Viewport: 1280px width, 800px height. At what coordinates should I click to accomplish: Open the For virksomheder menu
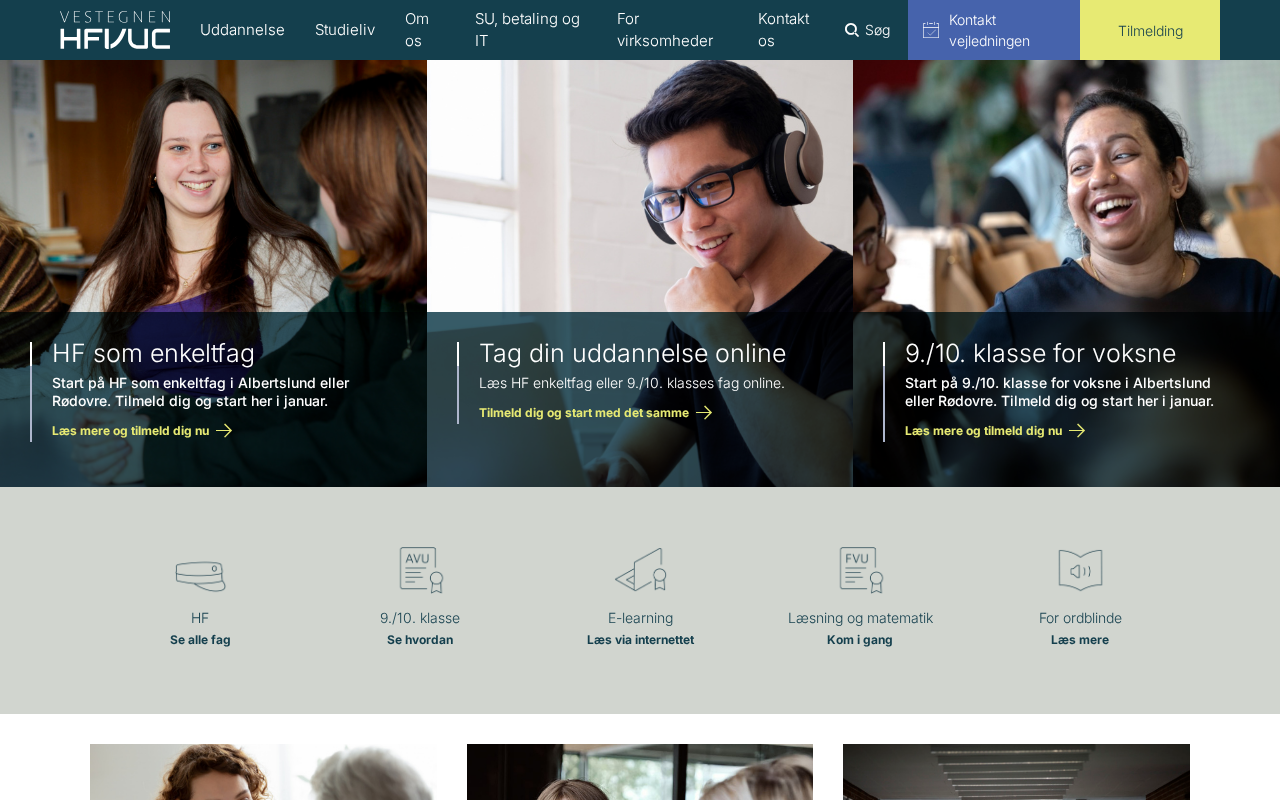(665, 30)
